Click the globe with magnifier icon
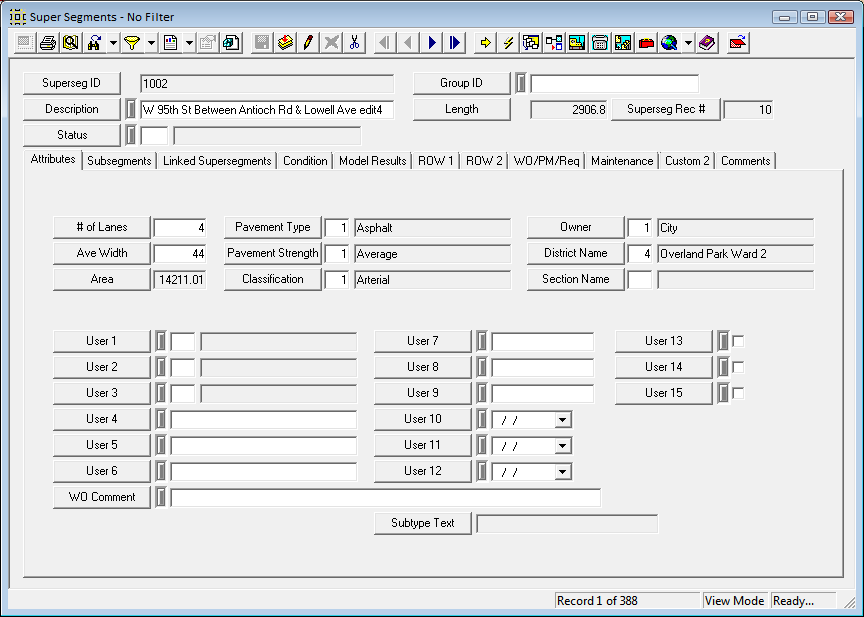The width and height of the screenshot is (864, 617). tap(669, 43)
